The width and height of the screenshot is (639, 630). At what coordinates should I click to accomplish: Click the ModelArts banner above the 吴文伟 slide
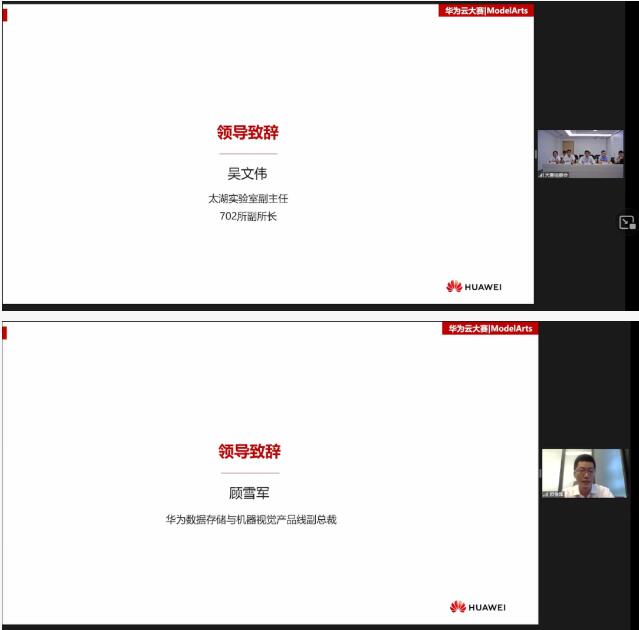486,11
